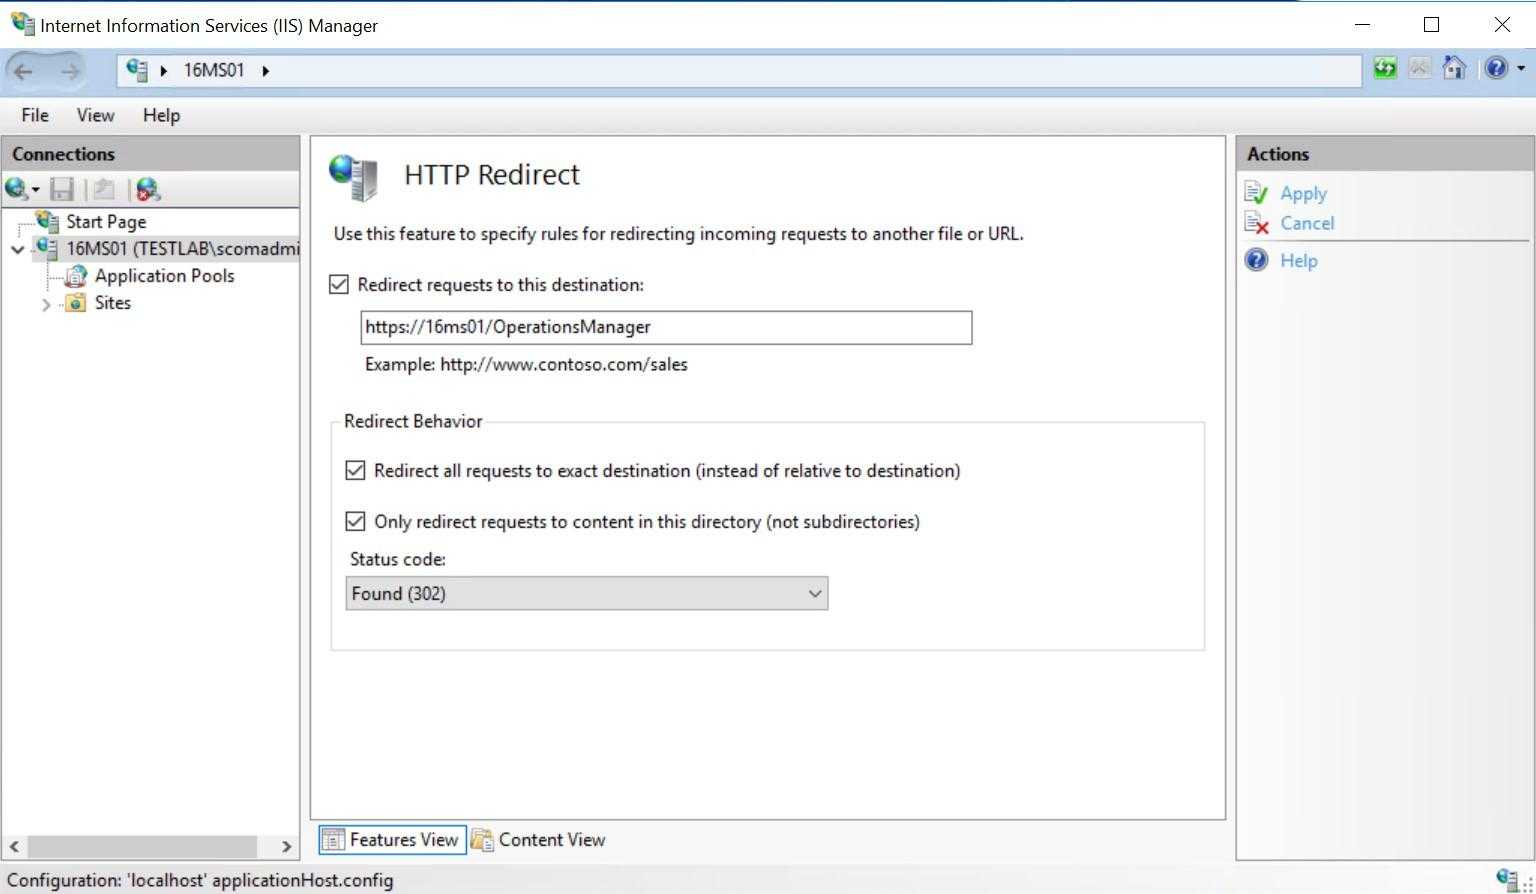Uncheck Redirect requests to this destination
Viewport: 1536px width, 894px height.
coord(339,285)
